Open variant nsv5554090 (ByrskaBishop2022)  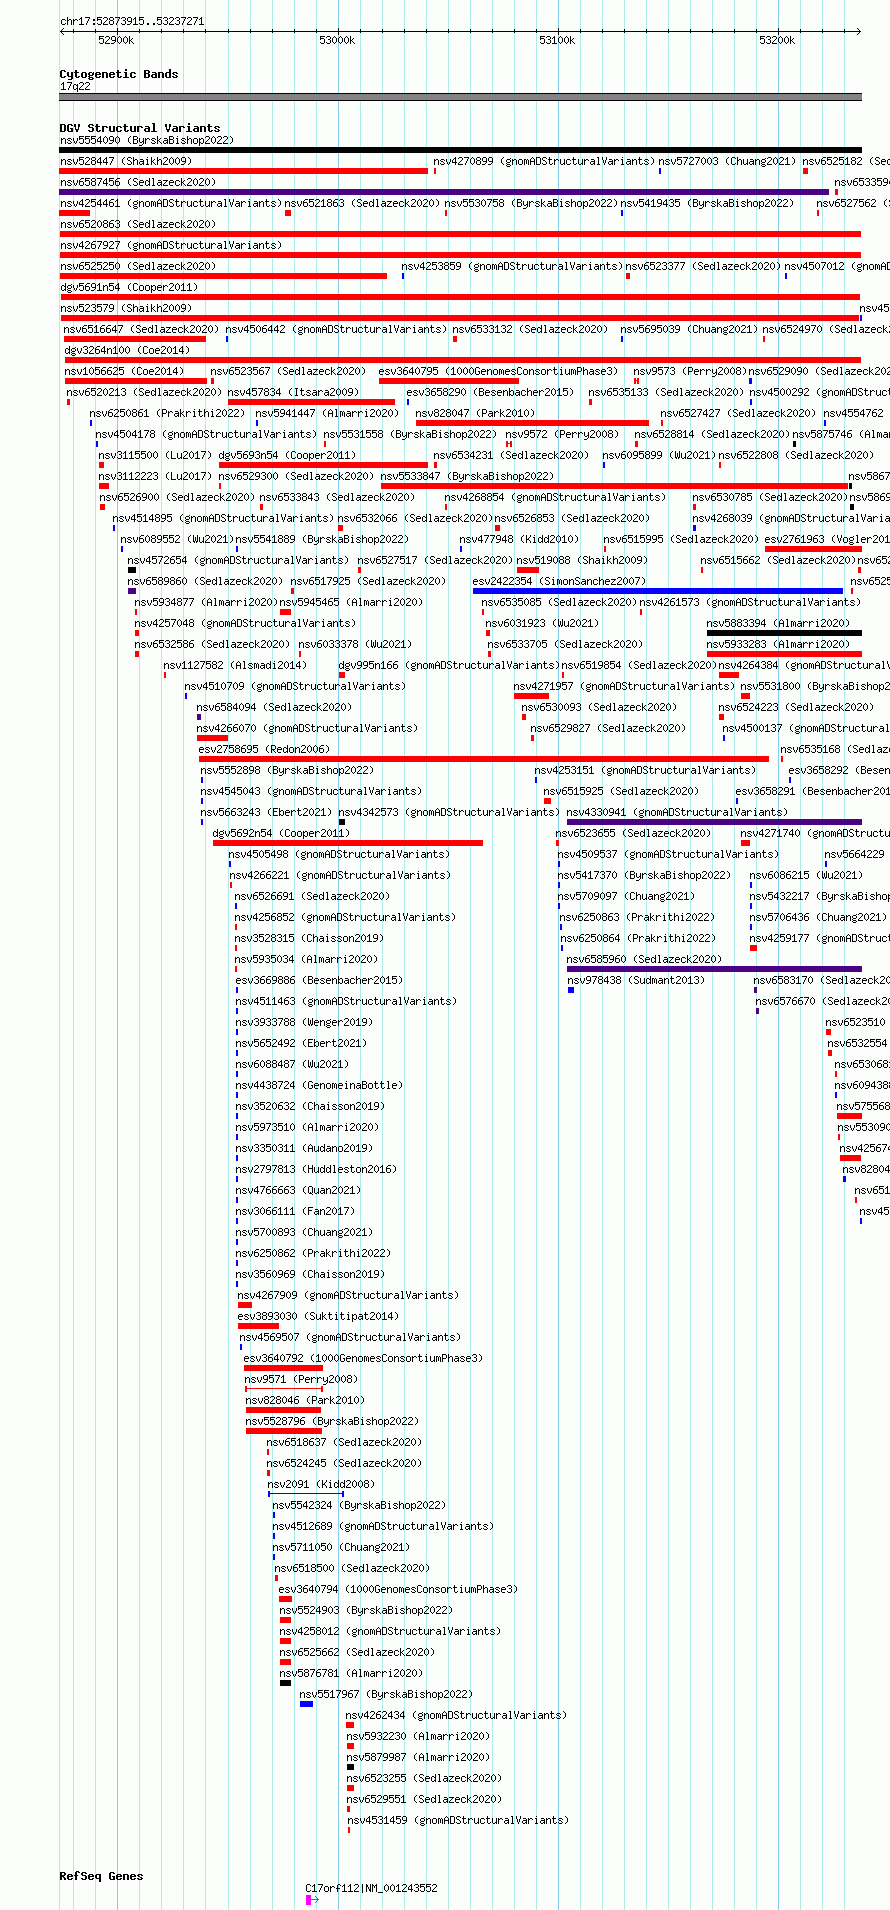[x=146, y=140]
